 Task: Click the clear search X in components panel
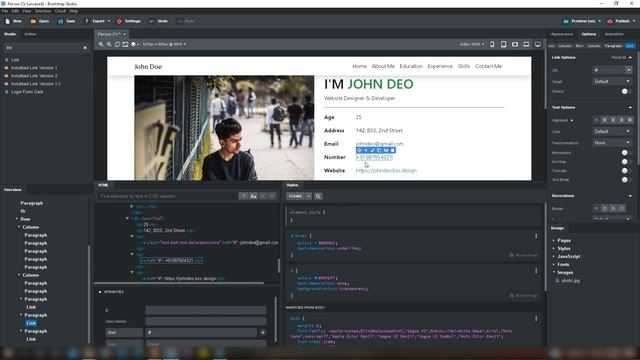tap(85, 48)
